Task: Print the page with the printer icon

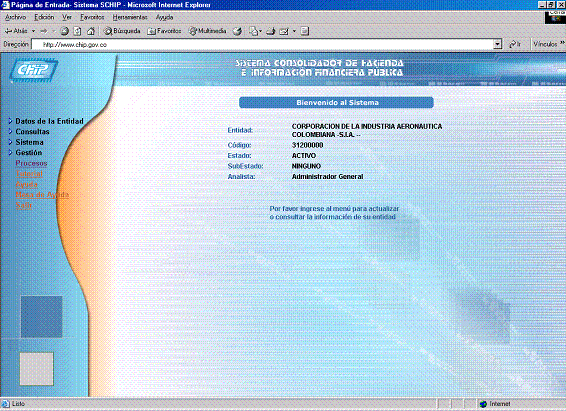Action: pos(271,31)
